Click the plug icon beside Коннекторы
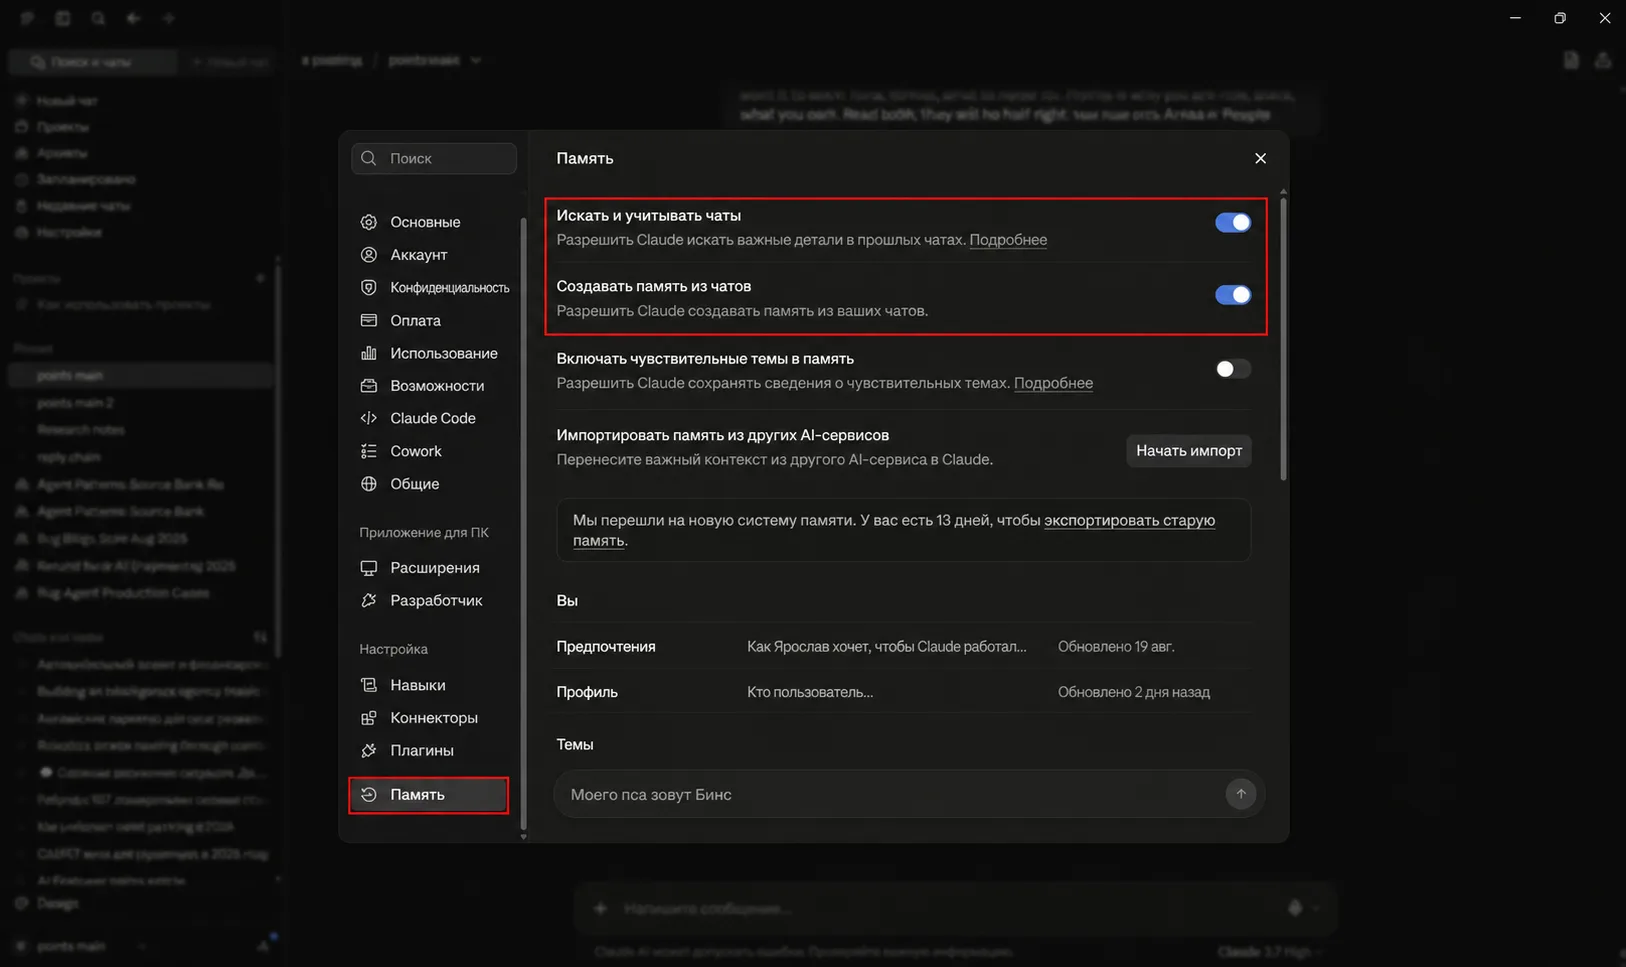1626x967 pixels. point(369,718)
